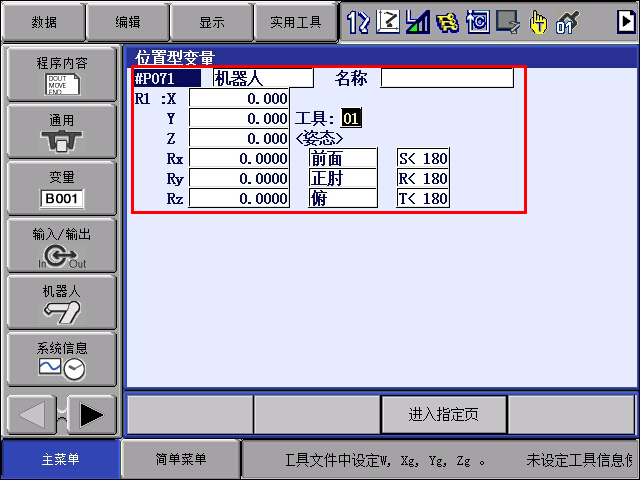Open the 机器人 robot sidebar menu

coord(62,302)
